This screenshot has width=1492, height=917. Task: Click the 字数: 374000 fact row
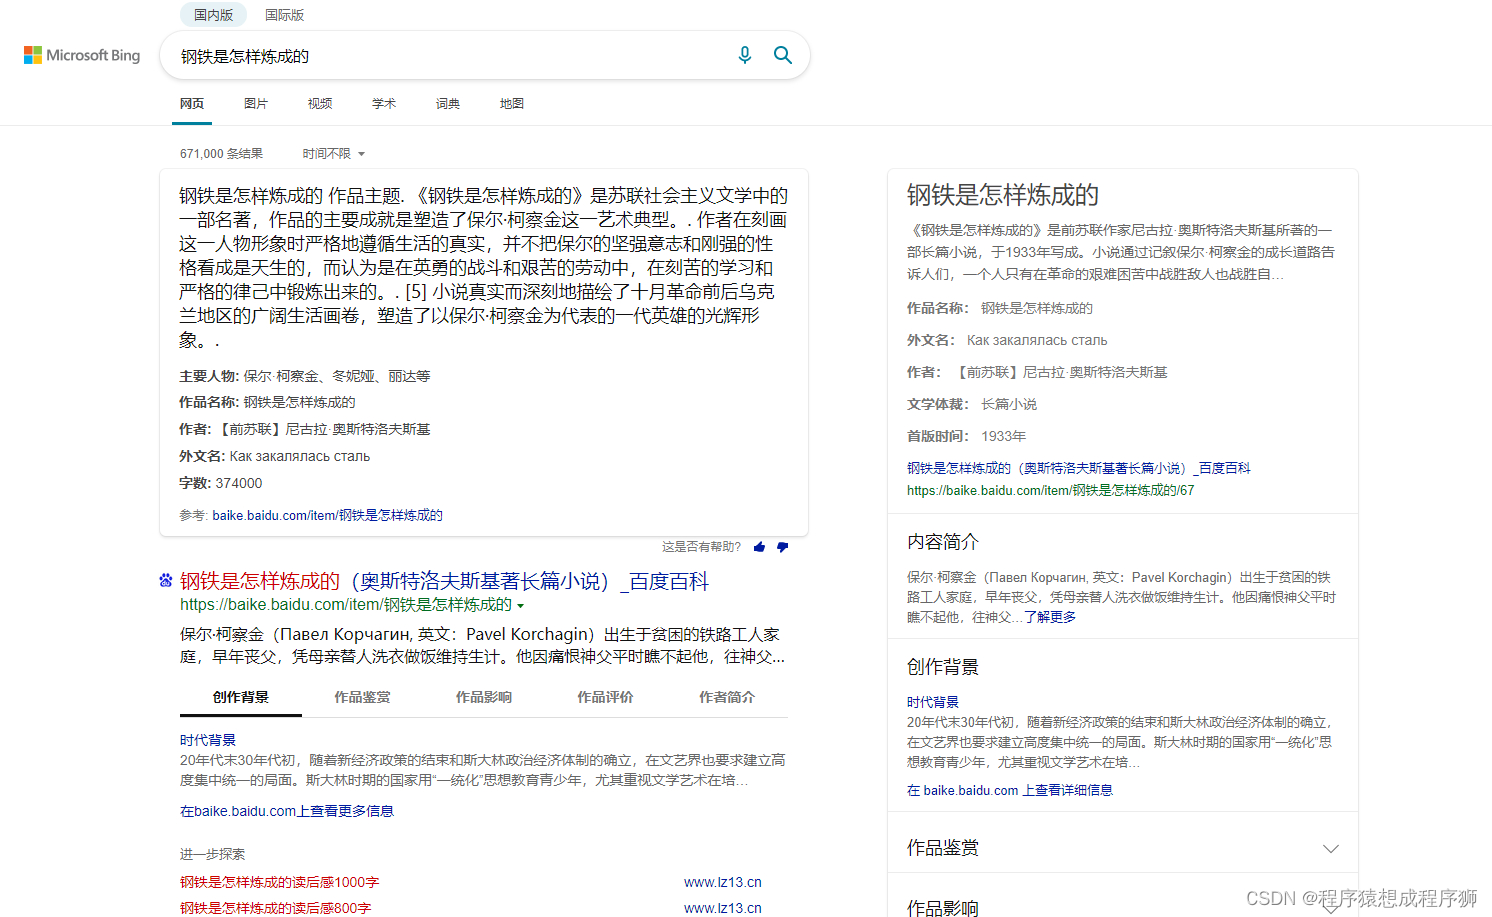pos(221,483)
